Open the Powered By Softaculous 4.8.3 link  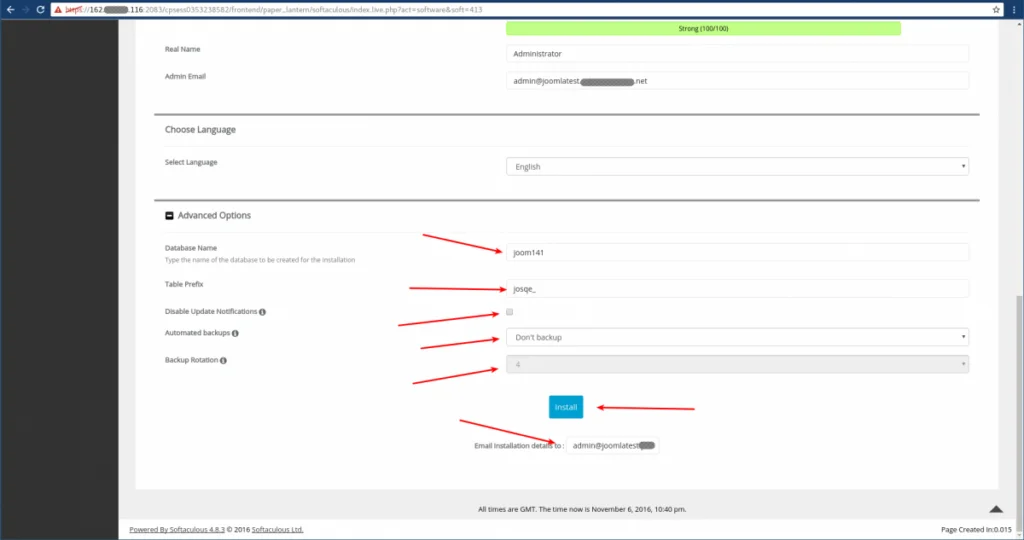pyautogui.click(x=177, y=530)
